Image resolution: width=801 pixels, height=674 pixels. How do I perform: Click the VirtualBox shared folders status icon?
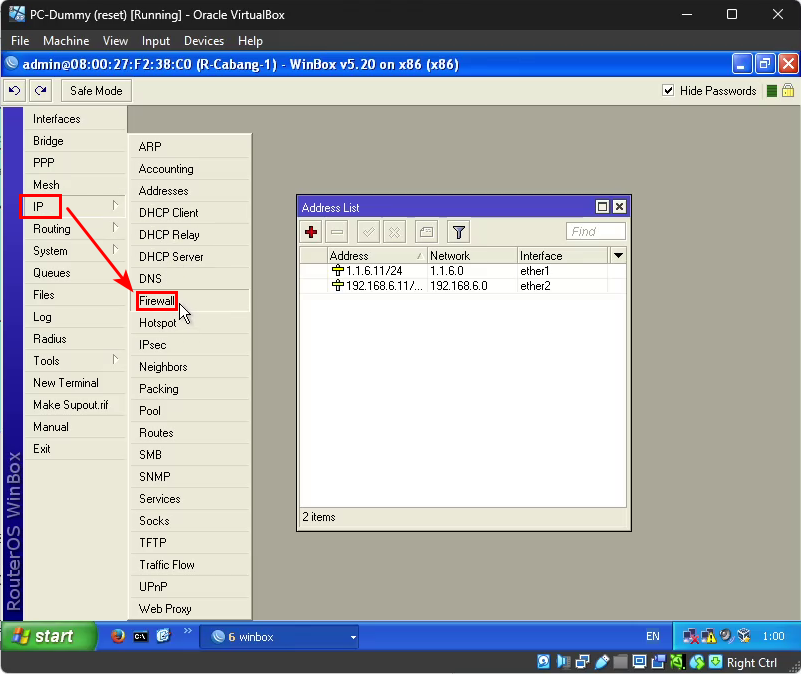620,662
